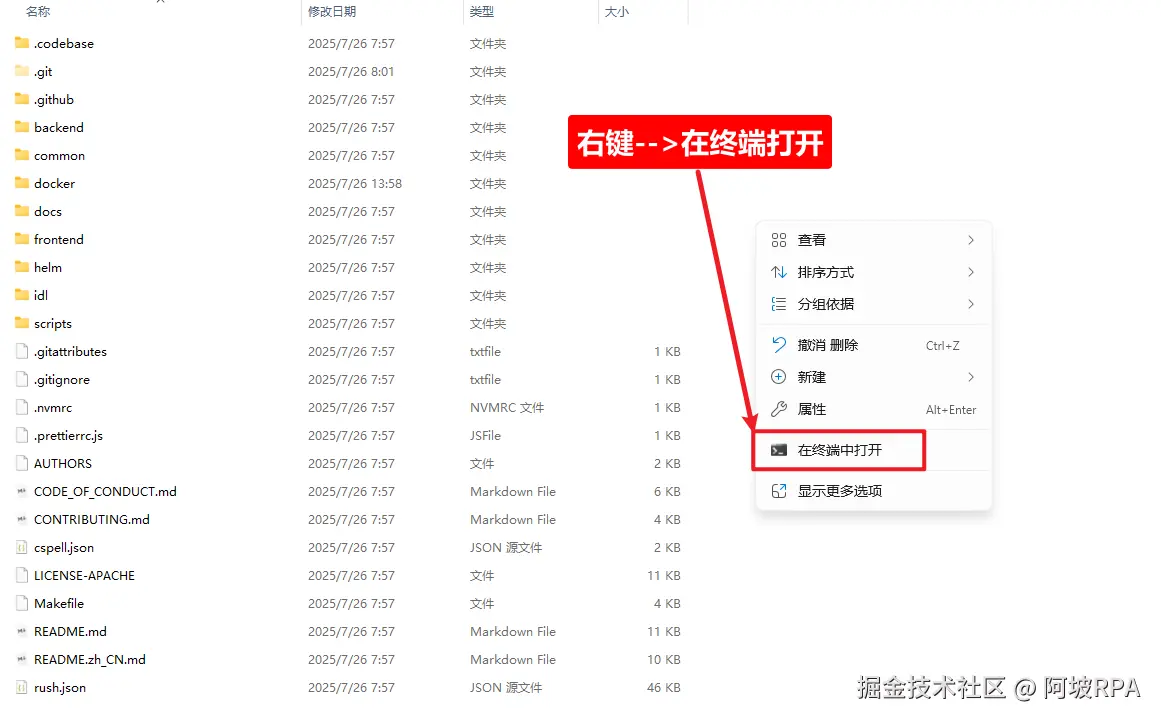Select the .nvmrc file icon
Image resolution: width=1161 pixels, height=722 pixels.
coord(22,407)
